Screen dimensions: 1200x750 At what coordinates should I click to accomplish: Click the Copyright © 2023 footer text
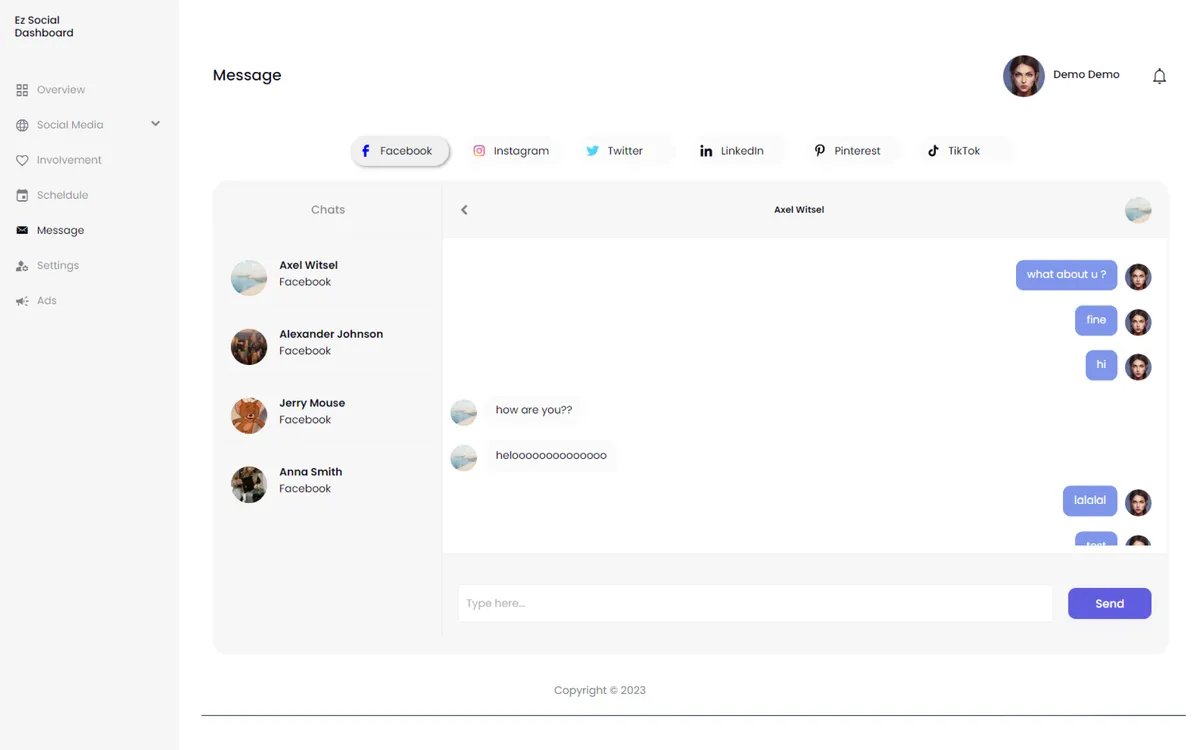(600, 690)
